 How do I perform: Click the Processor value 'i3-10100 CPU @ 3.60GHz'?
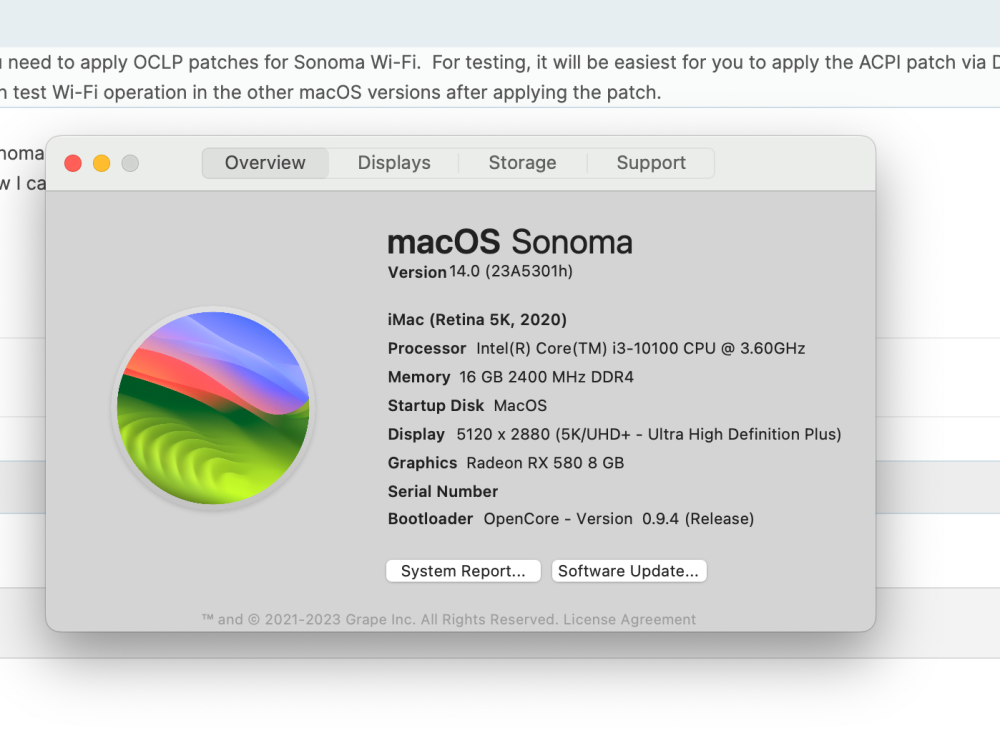(x=709, y=348)
